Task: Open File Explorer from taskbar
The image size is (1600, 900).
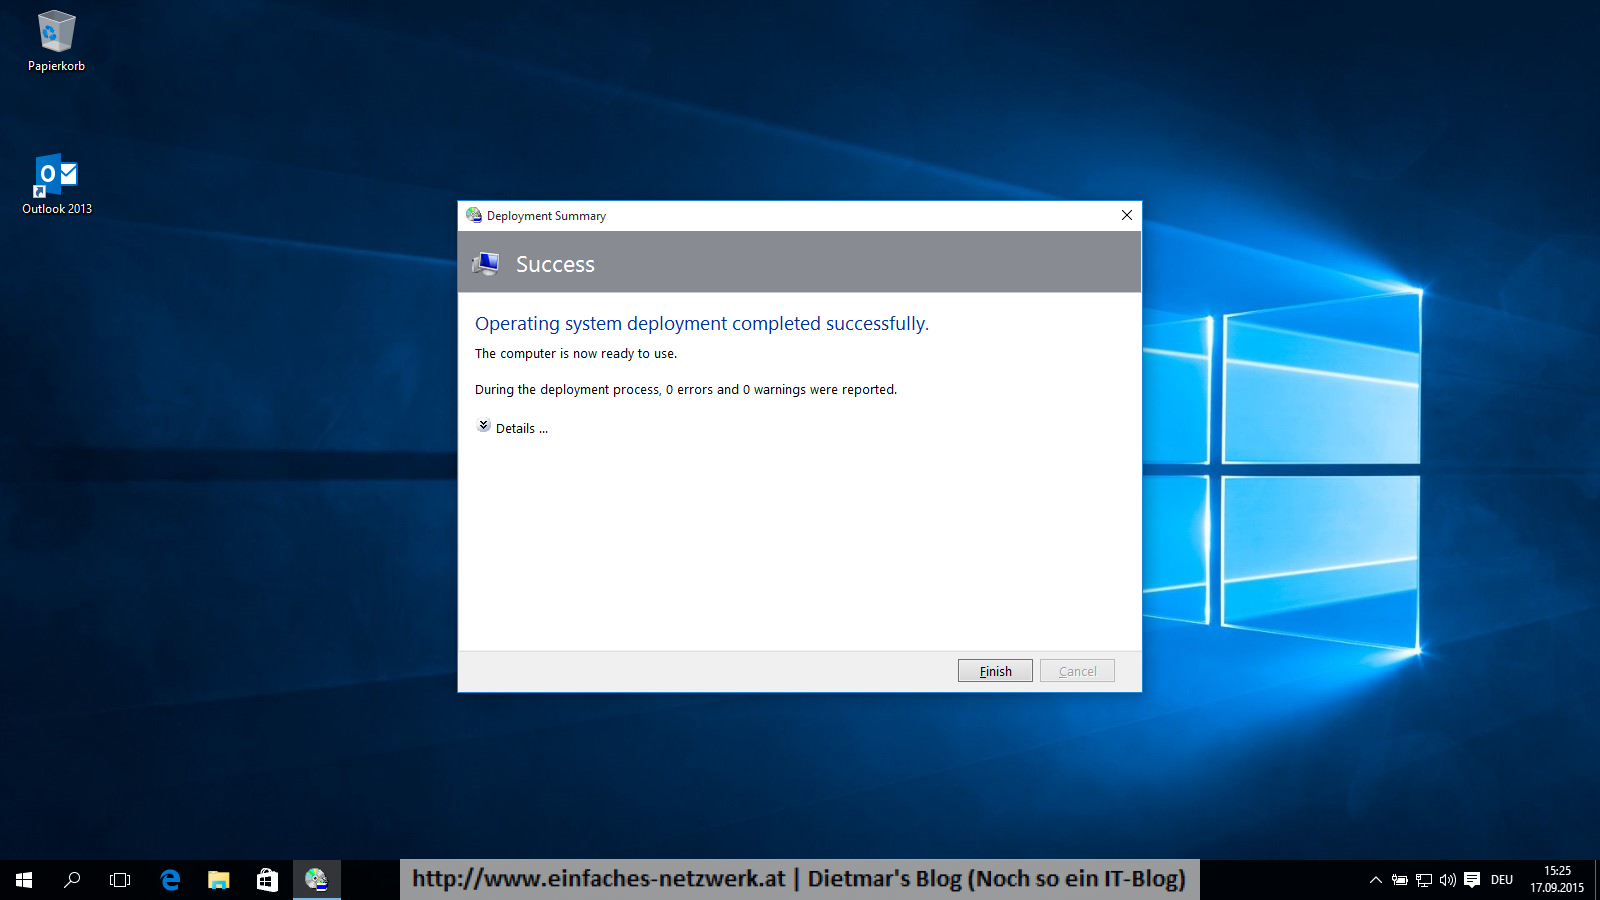Action: pyautogui.click(x=218, y=880)
